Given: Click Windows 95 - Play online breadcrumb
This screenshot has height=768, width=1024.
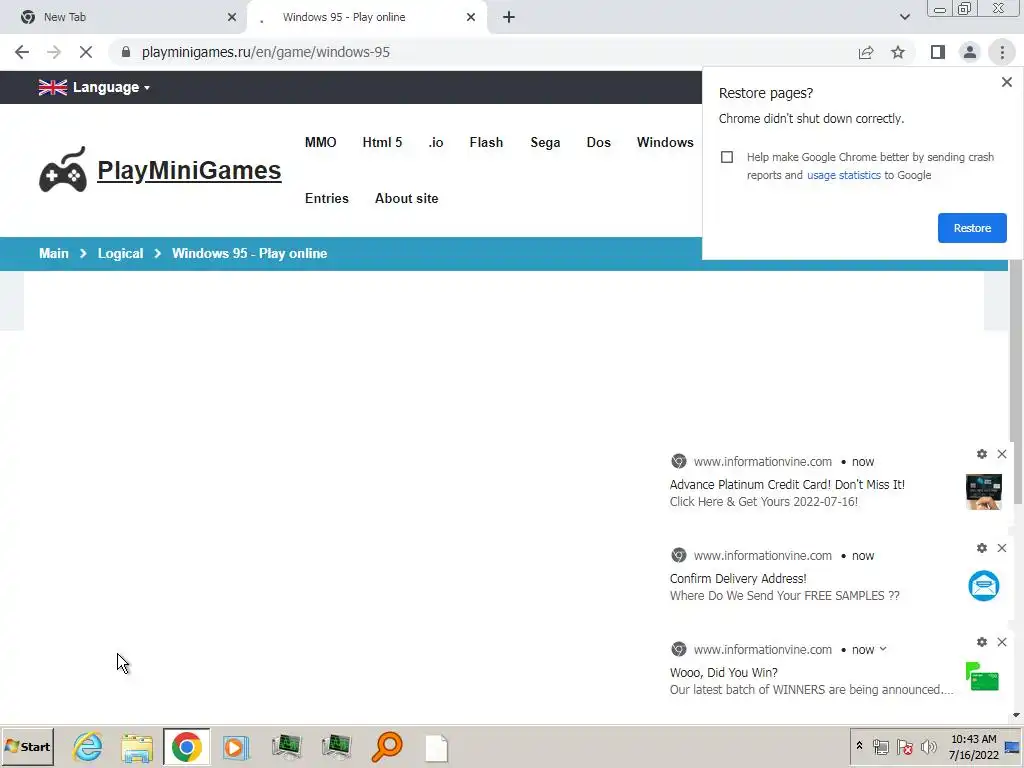Looking at the screenshot, I should click(x=249, y=253).
